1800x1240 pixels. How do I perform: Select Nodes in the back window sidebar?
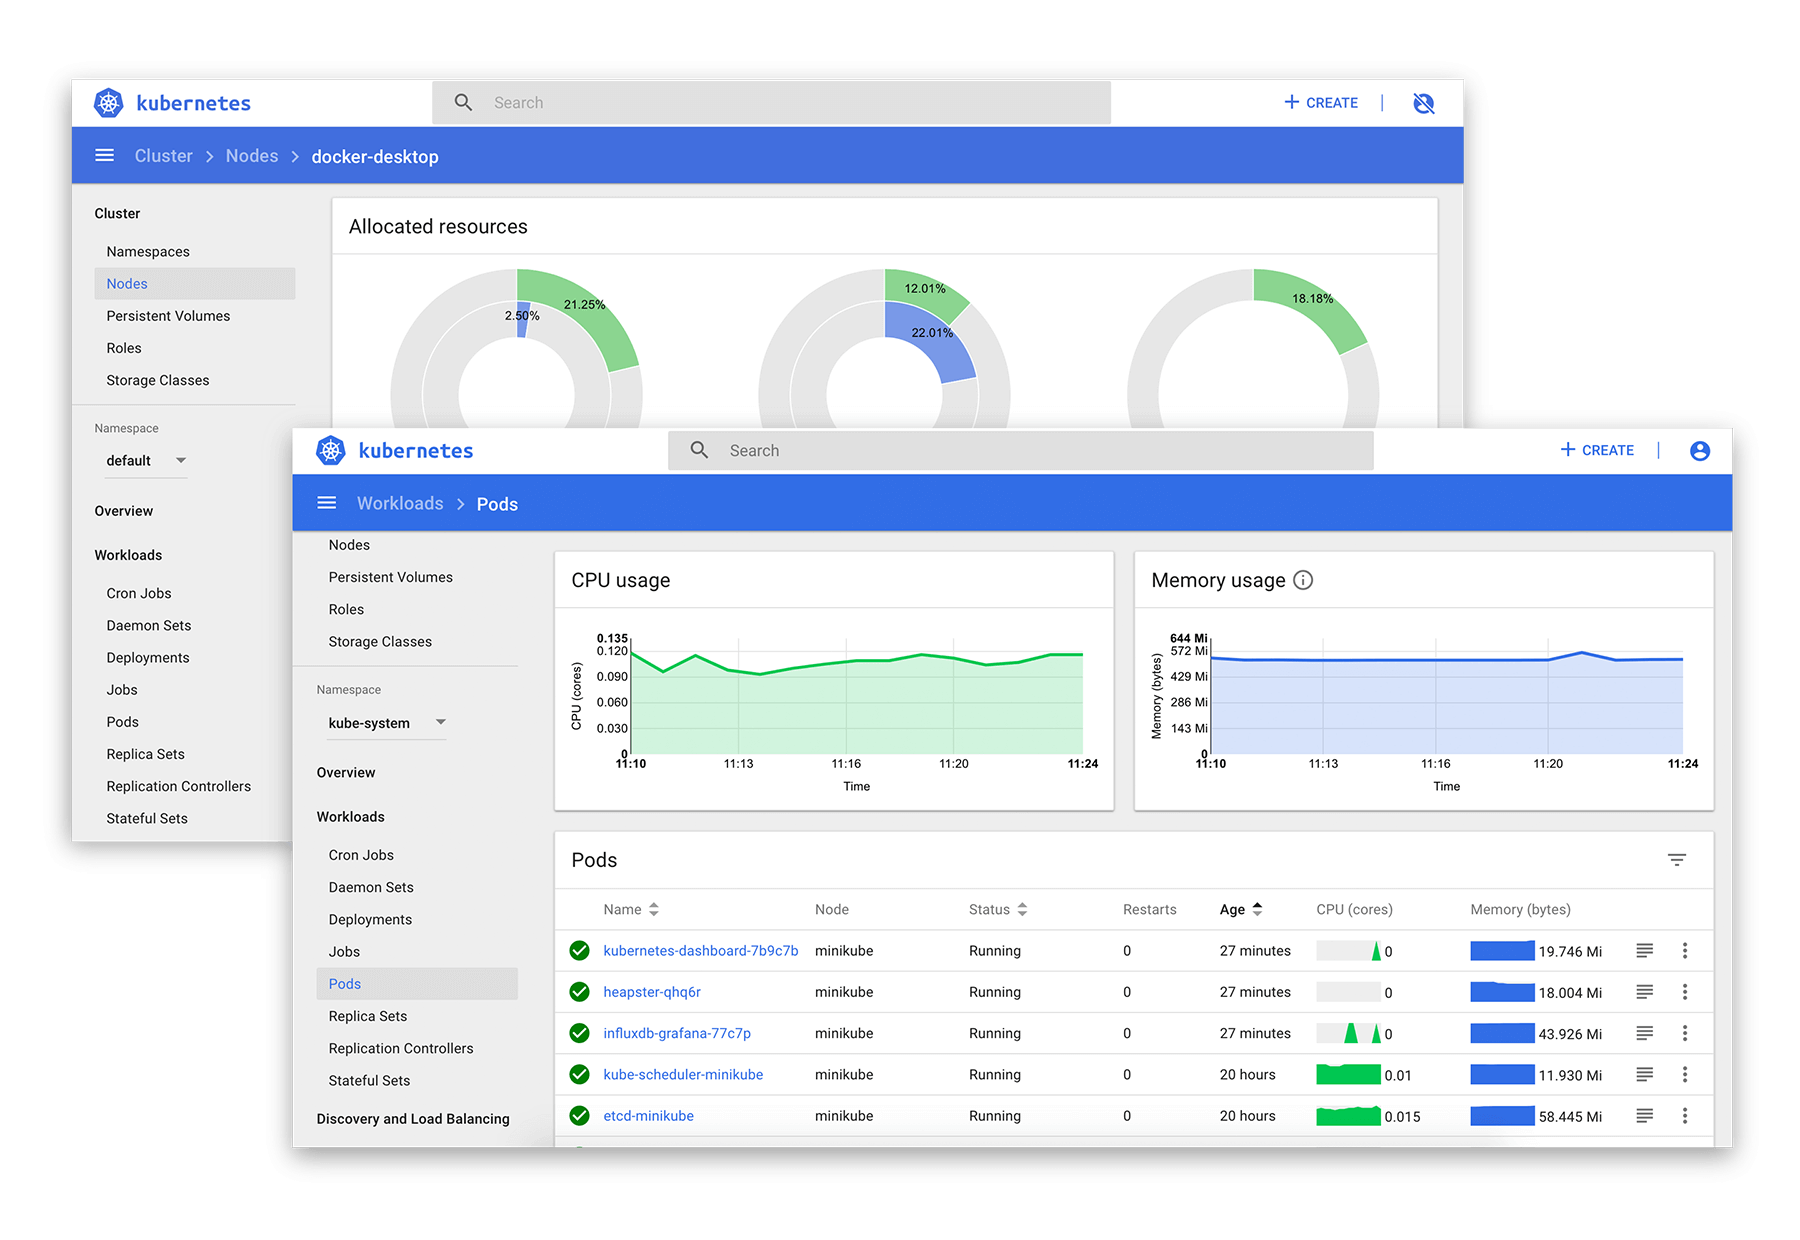195,284
